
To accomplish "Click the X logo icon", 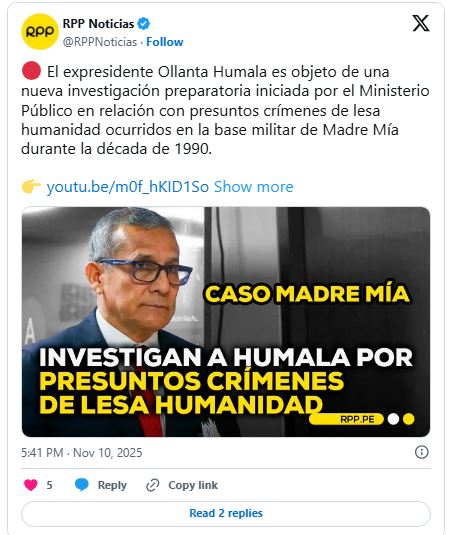I will point(421,23).
